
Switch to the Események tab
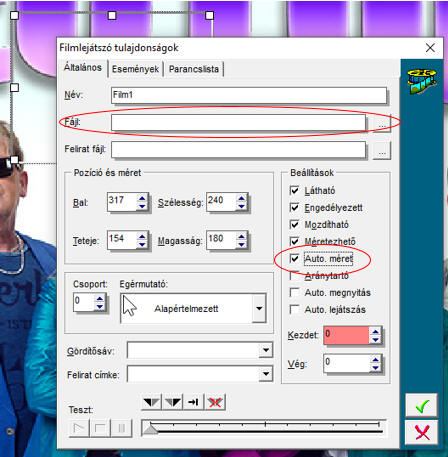pos(135,69)
